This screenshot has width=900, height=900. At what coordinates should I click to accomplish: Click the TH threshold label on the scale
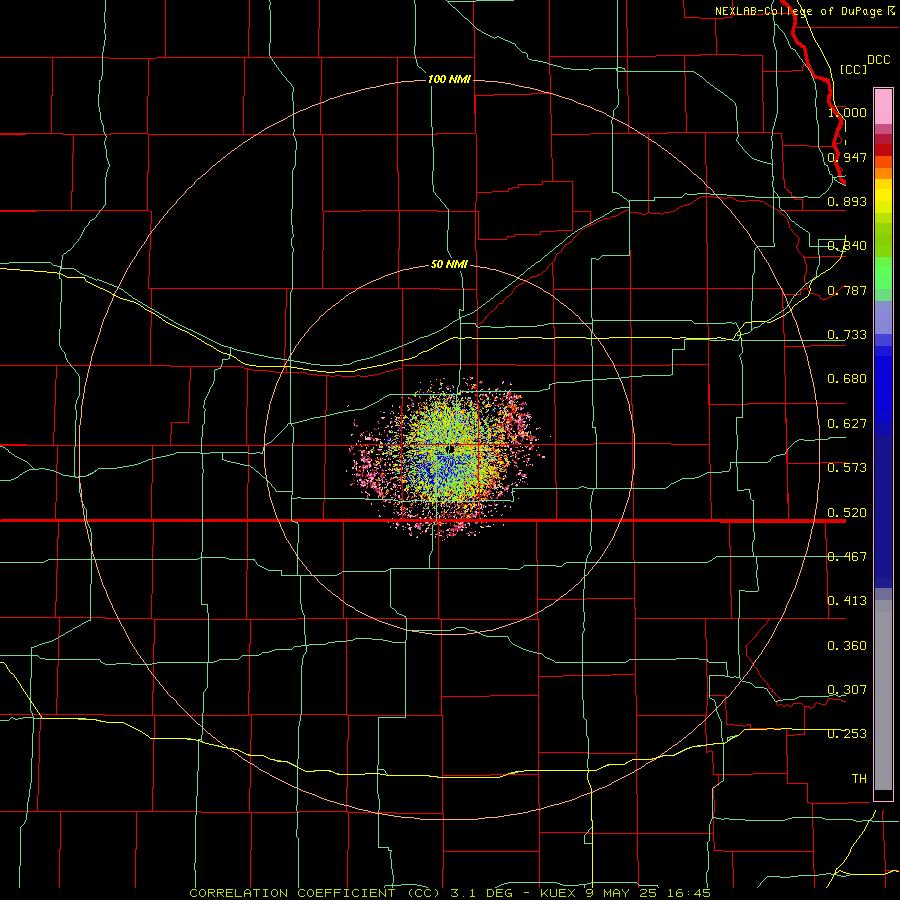pyautogui.click(x=859, y=779)
